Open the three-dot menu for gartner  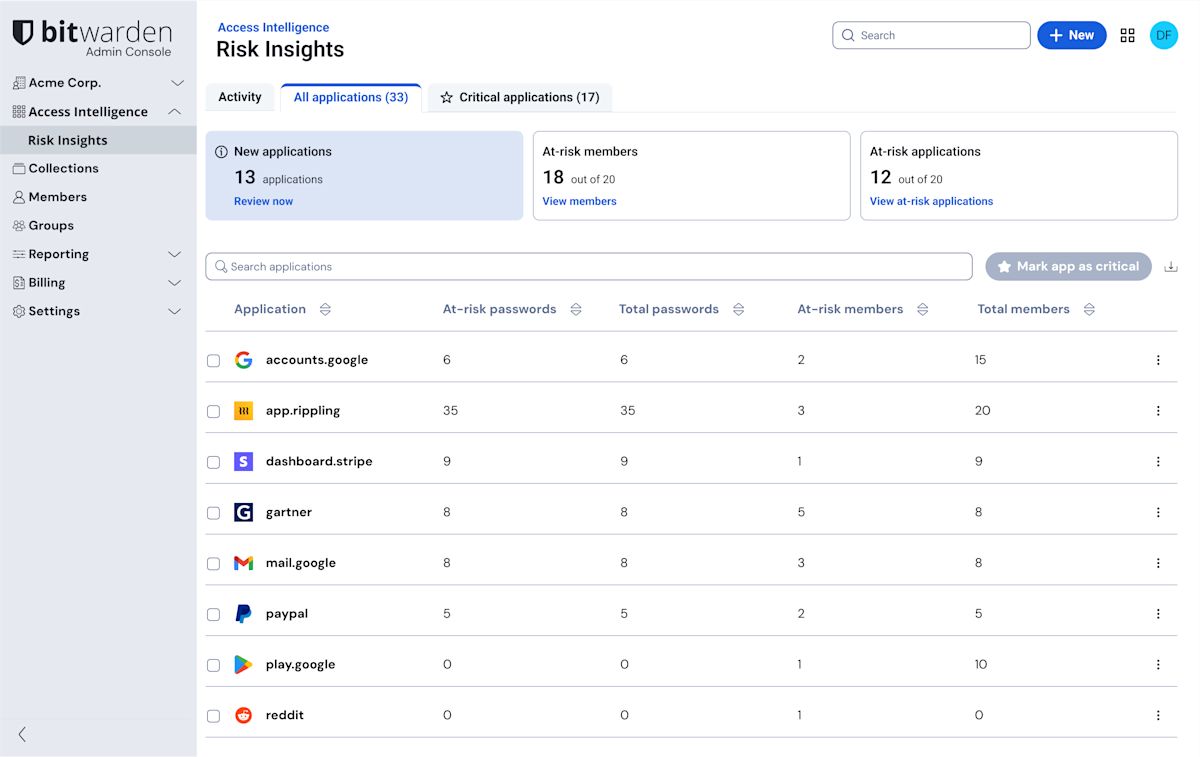coord(1158,512)
